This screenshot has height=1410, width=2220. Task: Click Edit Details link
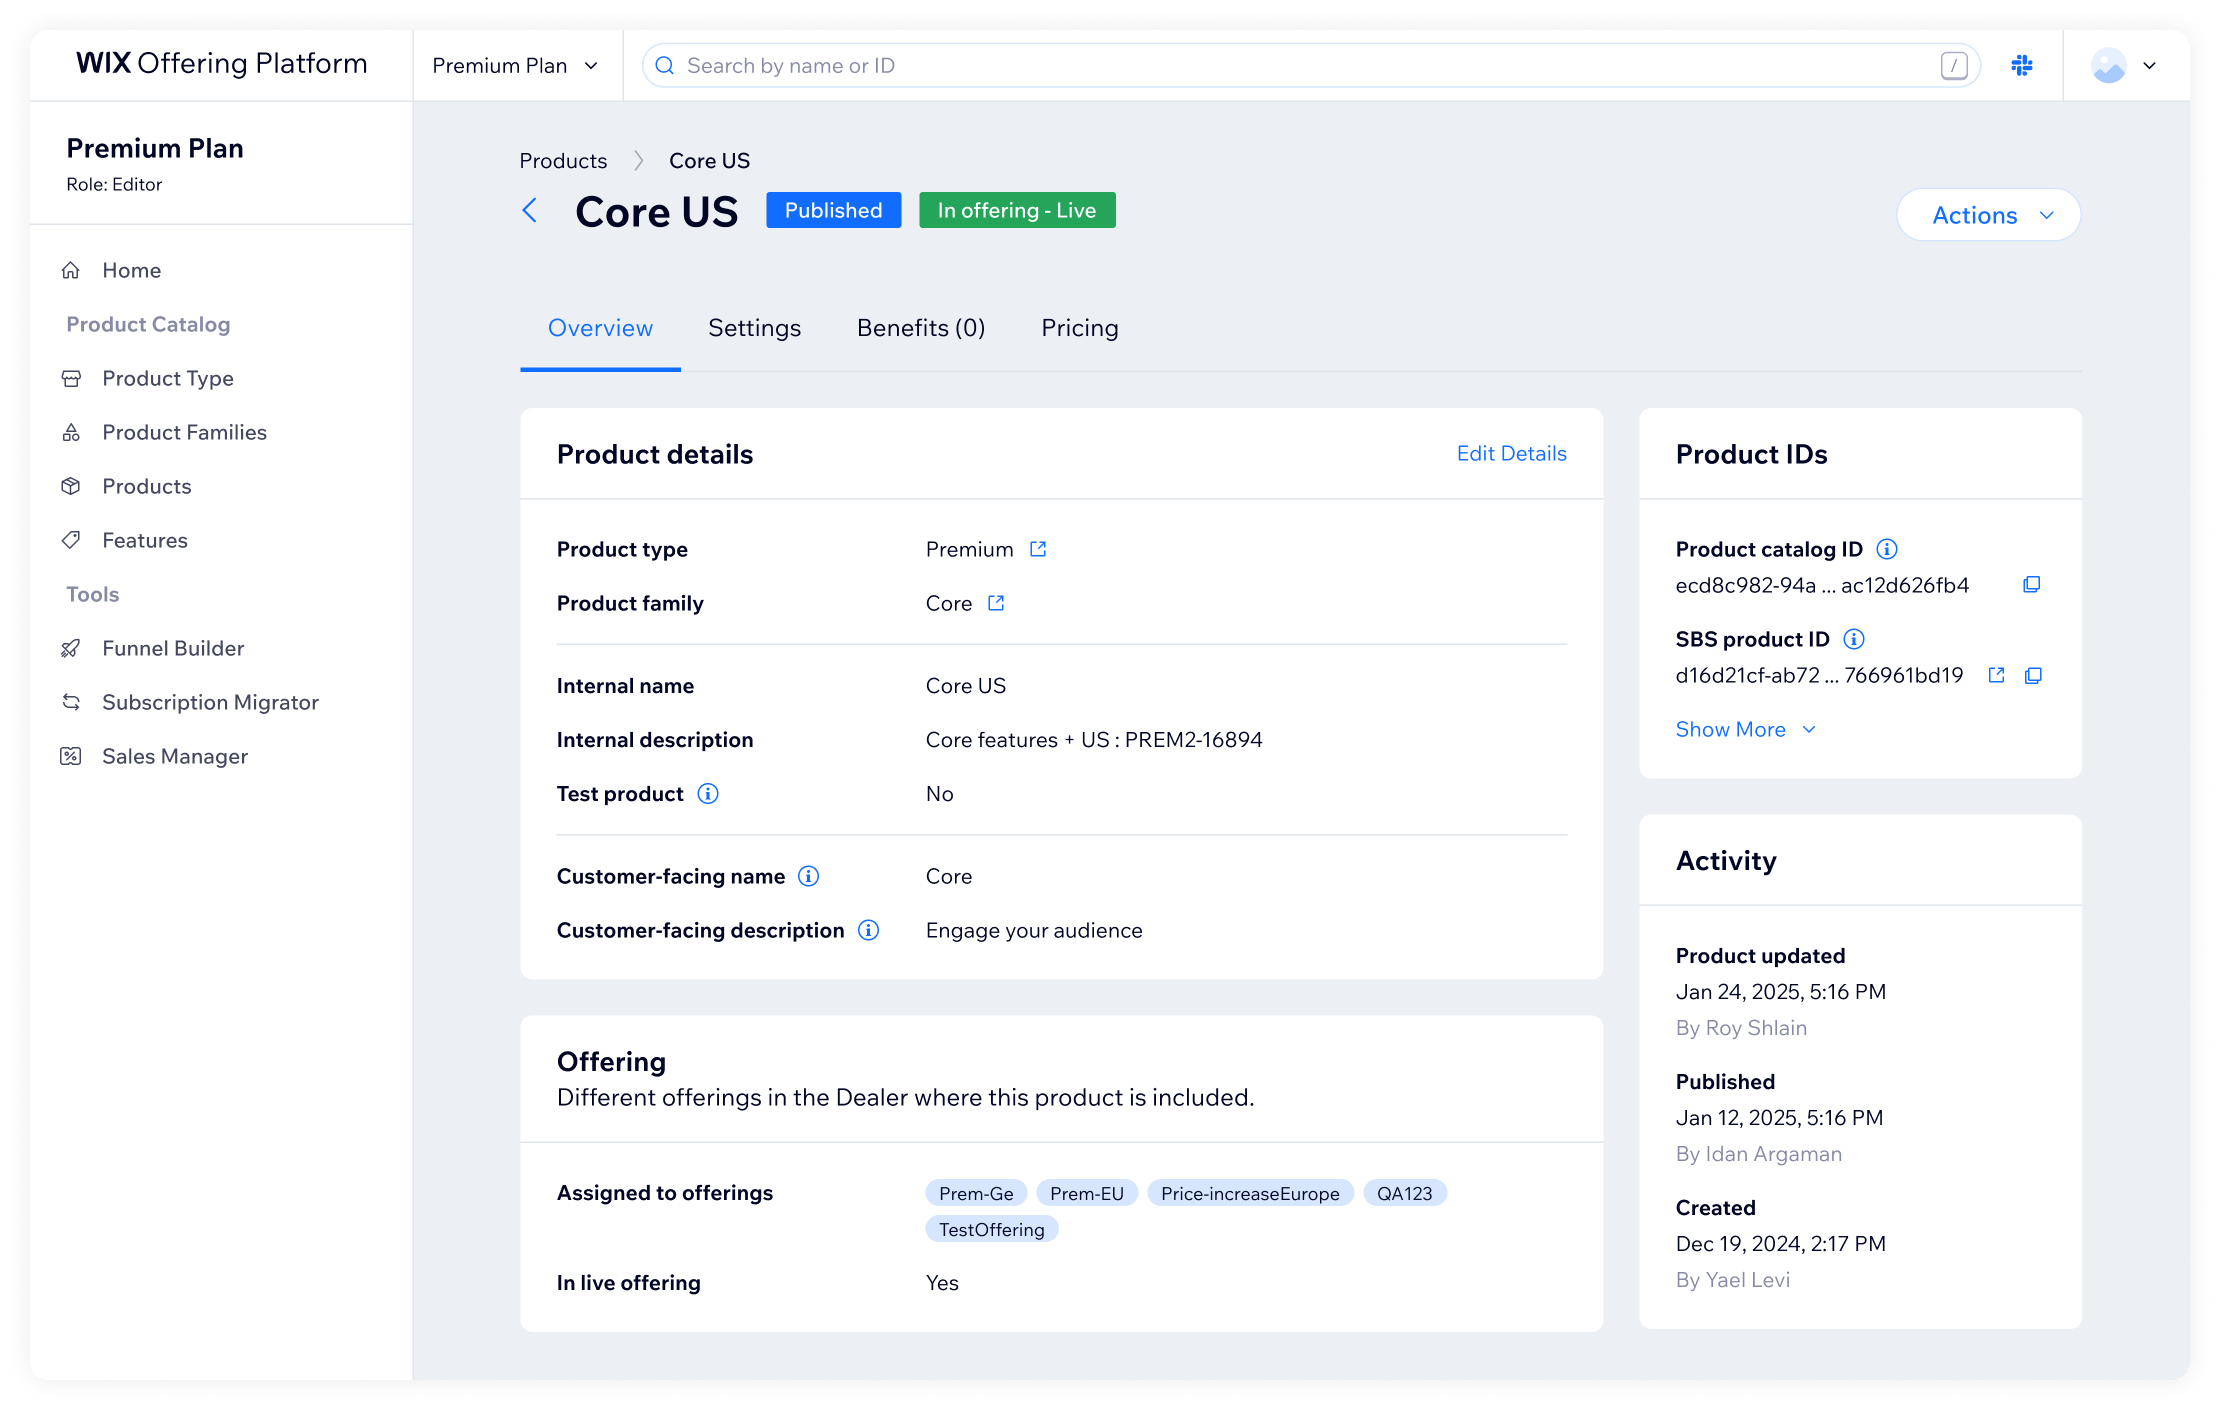pos(1511,453)
